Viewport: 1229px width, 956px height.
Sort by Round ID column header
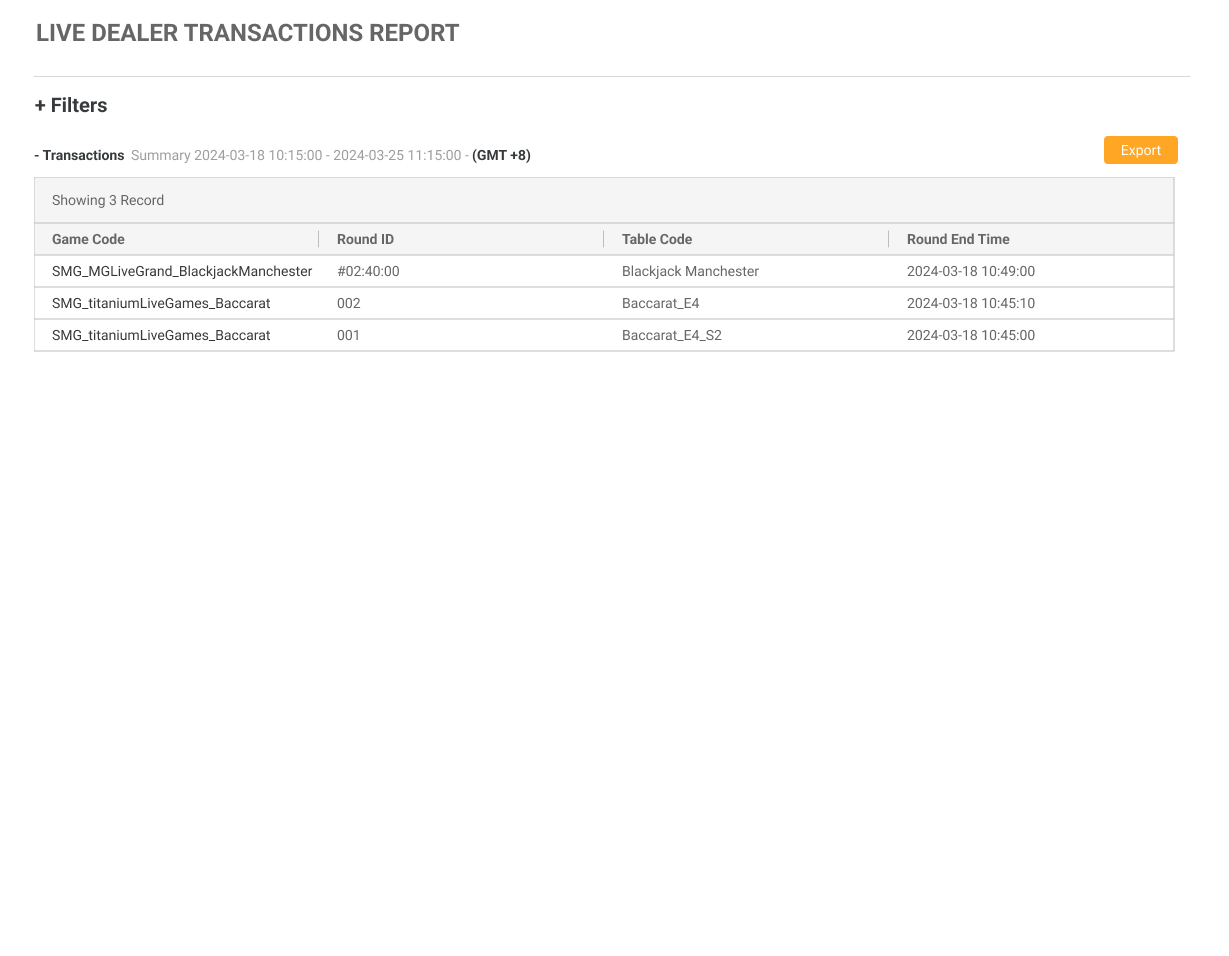pyautogui.click(x=365, y=239)
